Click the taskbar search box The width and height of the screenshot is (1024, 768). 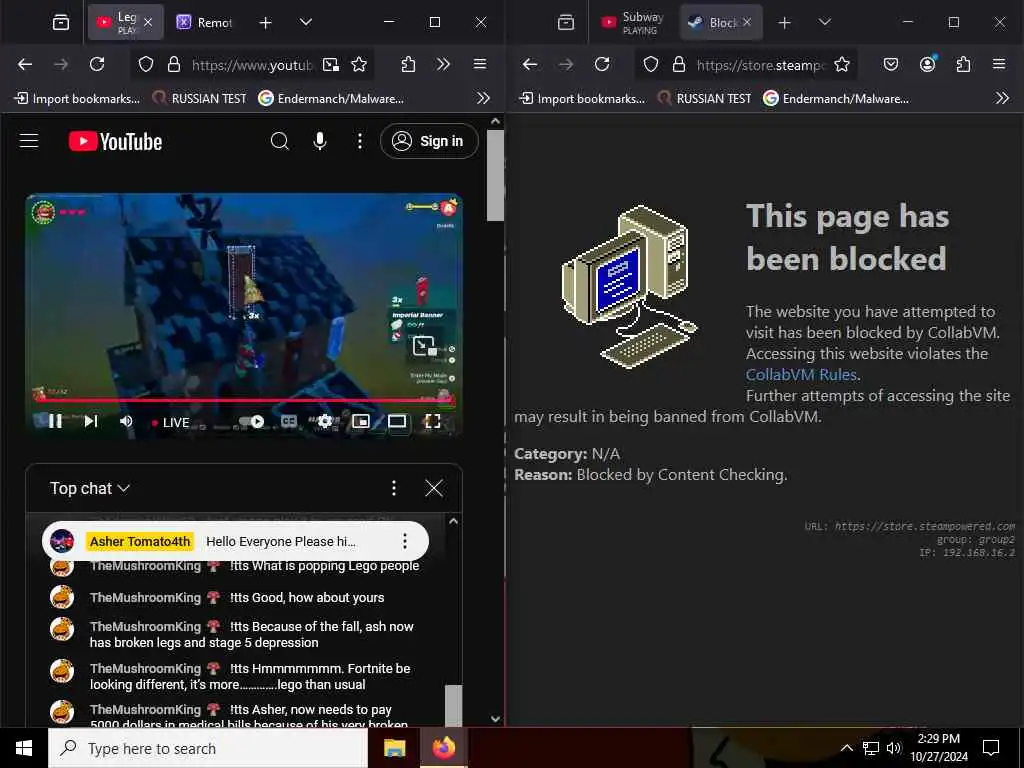tap(208, 748)
